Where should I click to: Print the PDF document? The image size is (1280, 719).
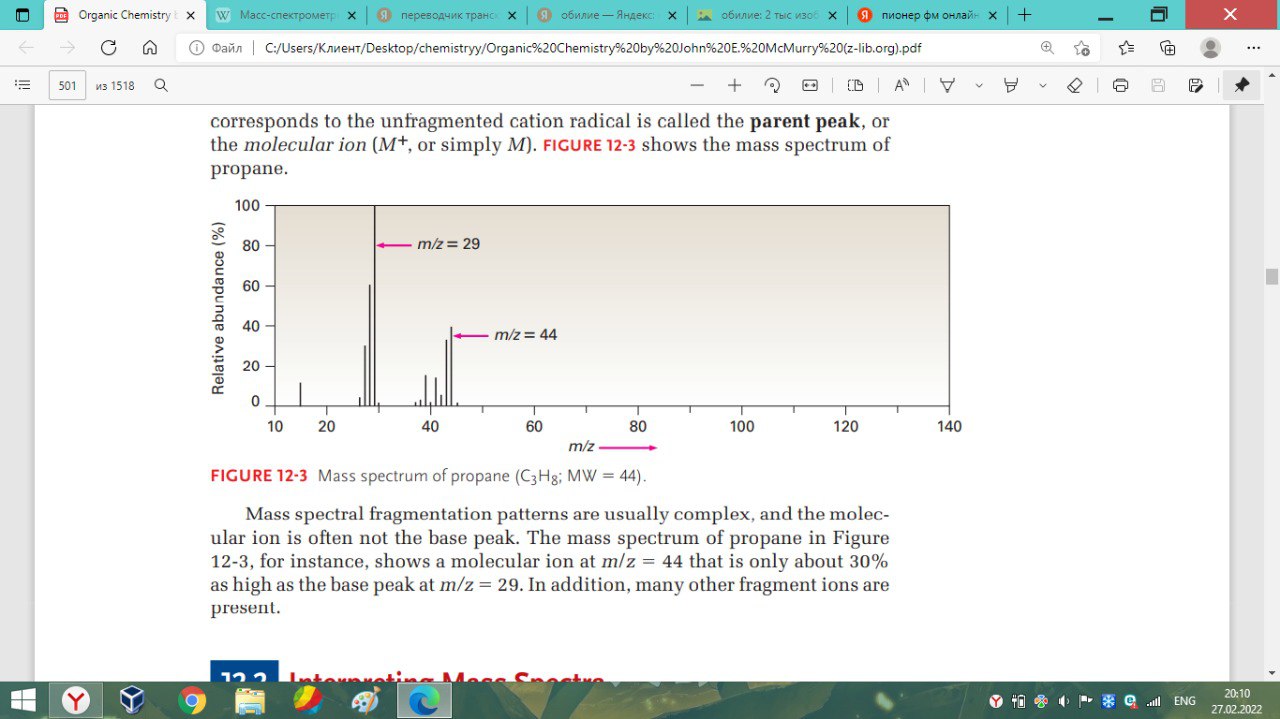coord(1121,86)
